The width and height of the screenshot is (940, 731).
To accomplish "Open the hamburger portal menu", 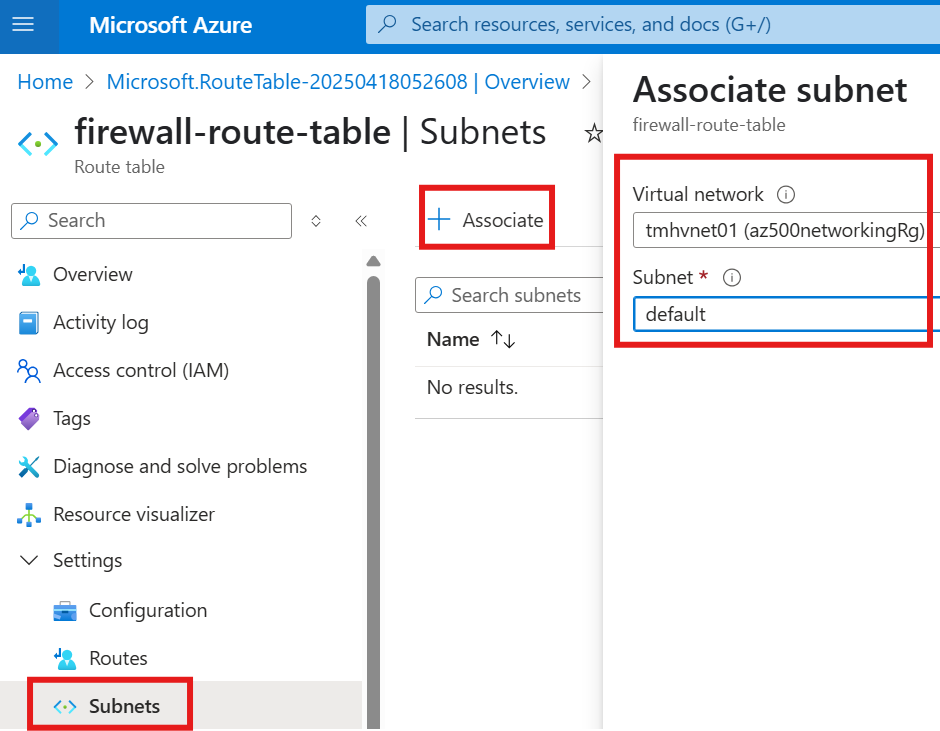I will [23, 25].
